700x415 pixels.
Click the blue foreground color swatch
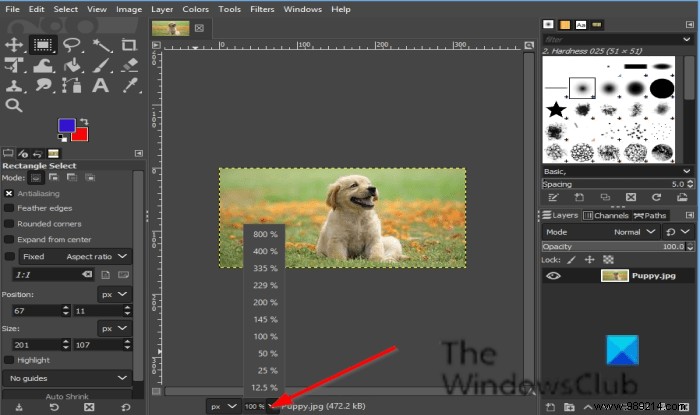pyautogui.click(x=66, y=125)
